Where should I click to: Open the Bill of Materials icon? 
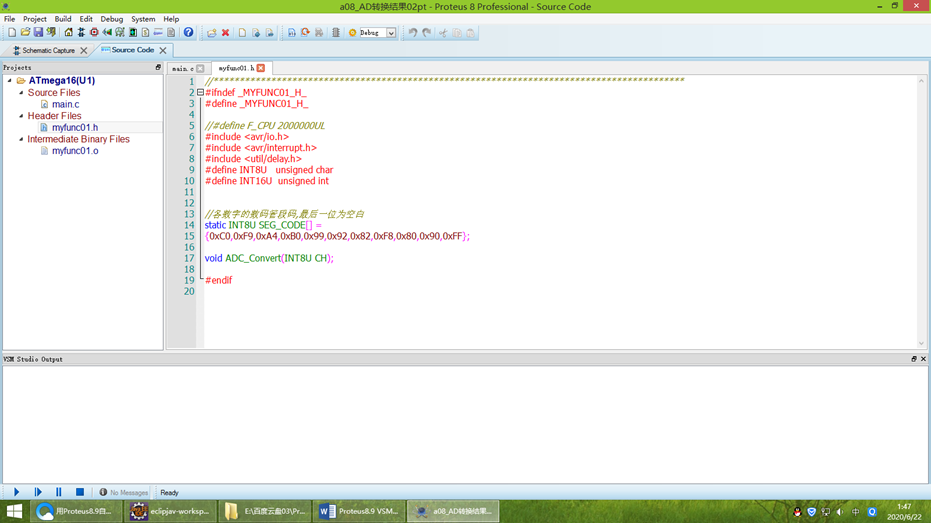click(145, 33)
